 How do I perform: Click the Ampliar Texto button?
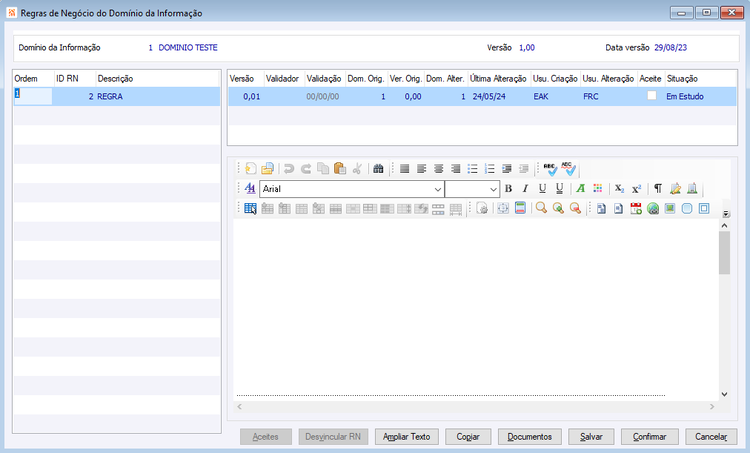click(x=407, y=436)
